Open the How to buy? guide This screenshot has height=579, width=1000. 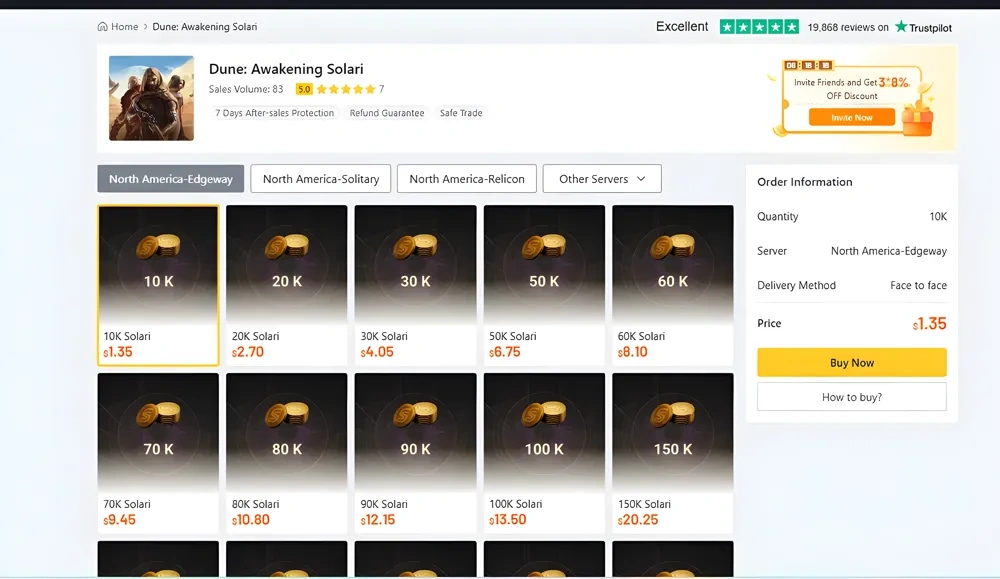coord(851,397)
